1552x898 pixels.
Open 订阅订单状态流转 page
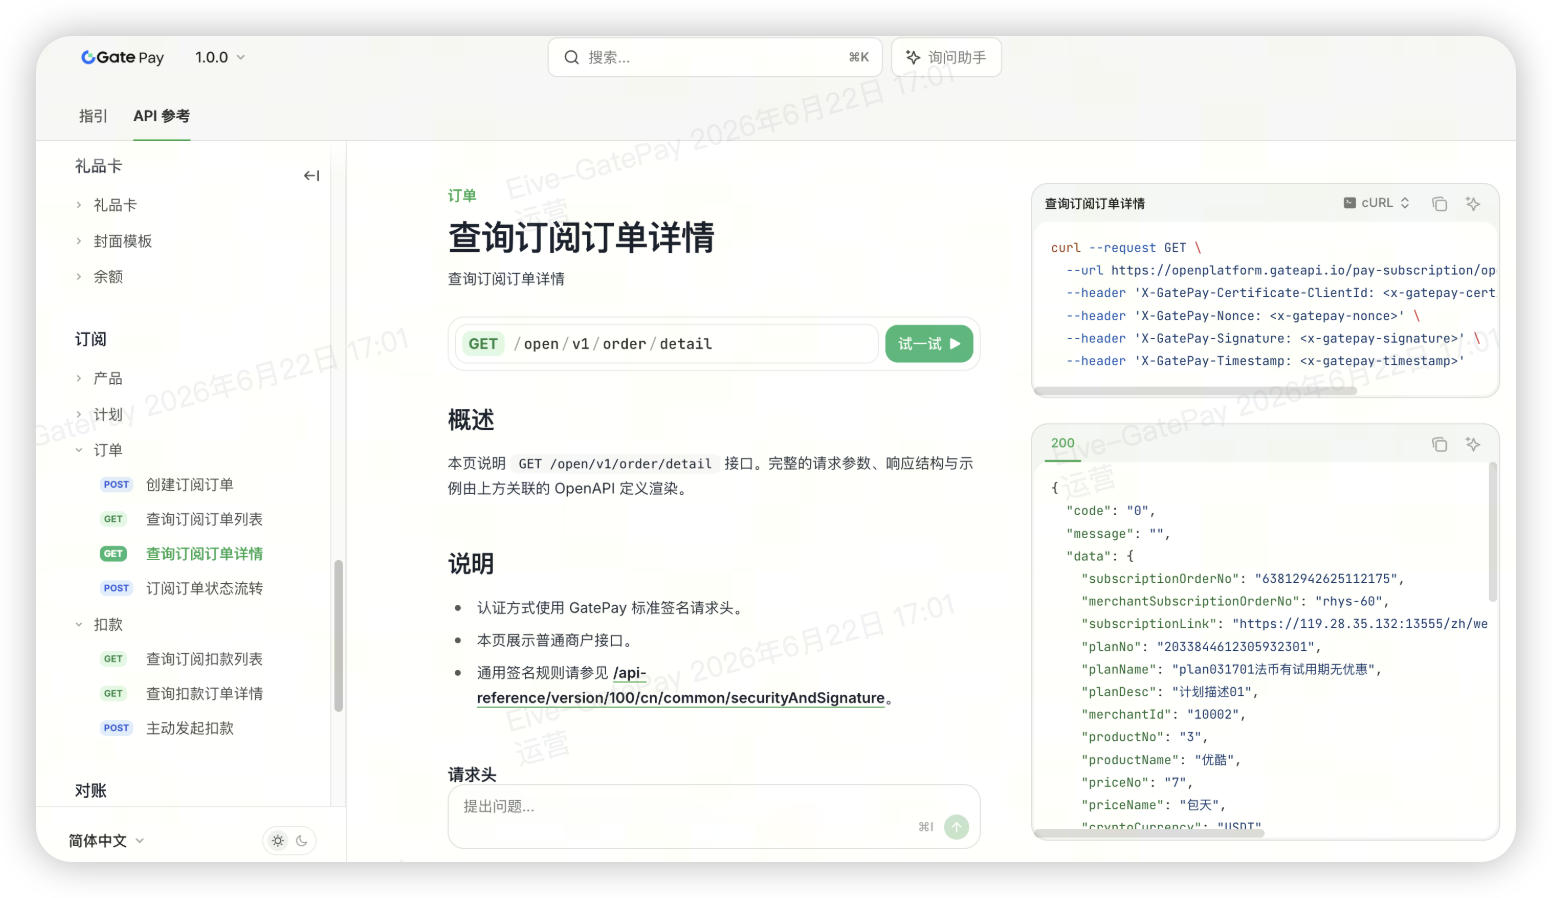click(204, 589)
